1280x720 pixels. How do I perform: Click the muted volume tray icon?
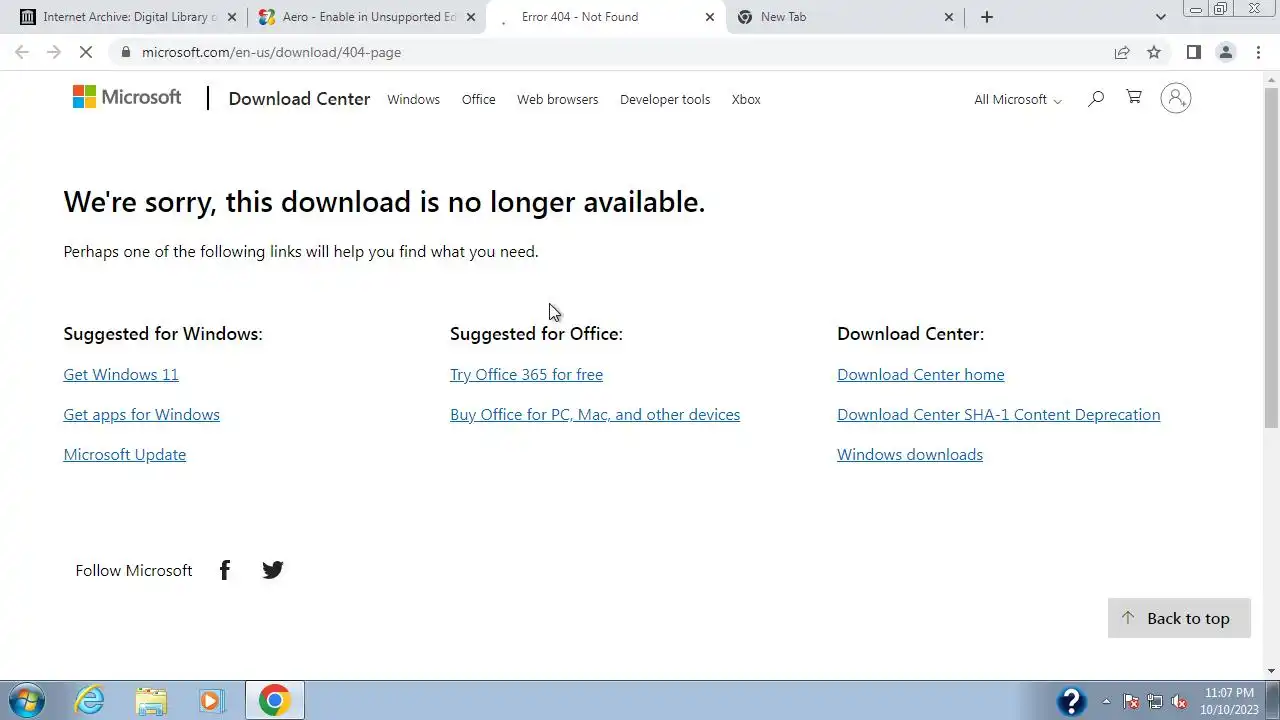tap(1180, 701)
